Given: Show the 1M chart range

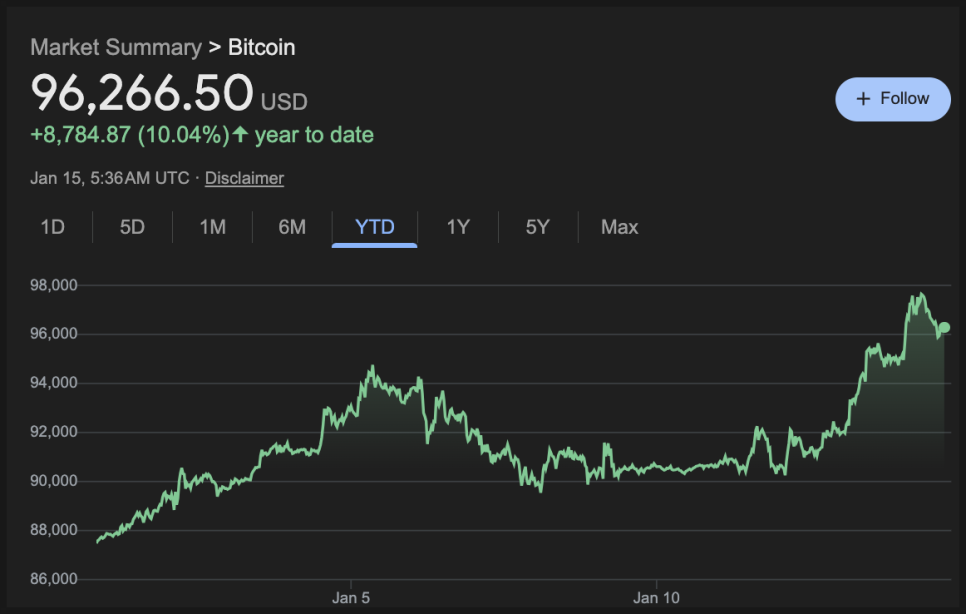Looking at the screenshot, I should [x=212, y=227].
